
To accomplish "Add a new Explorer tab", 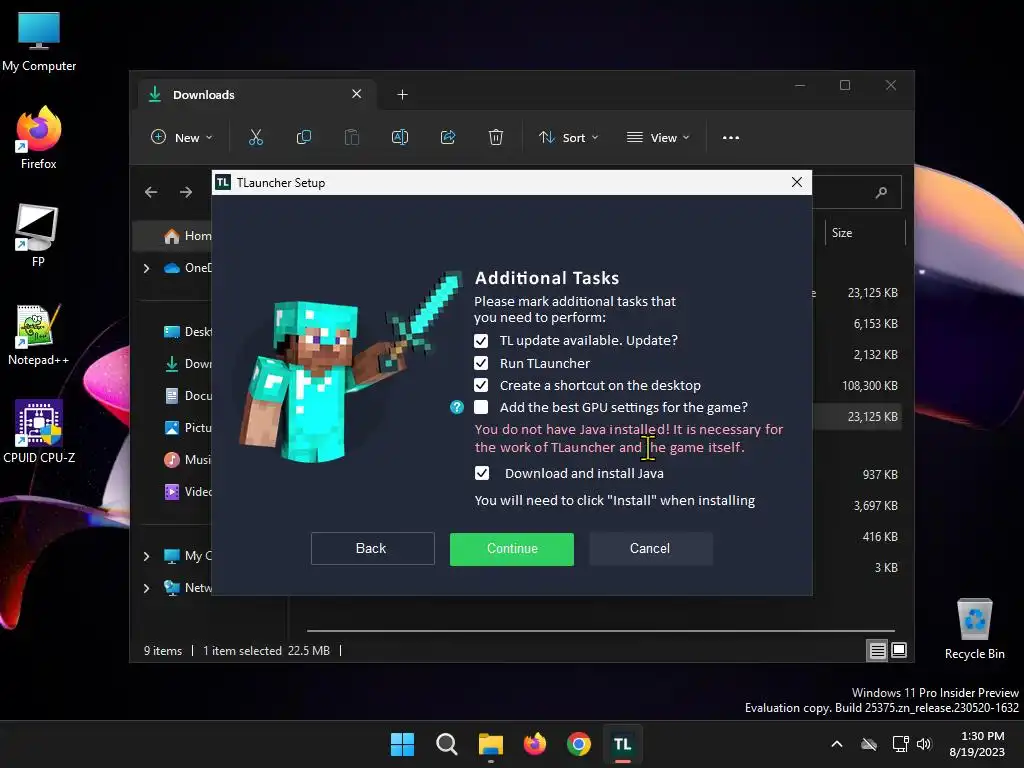I will click(402, 95).
